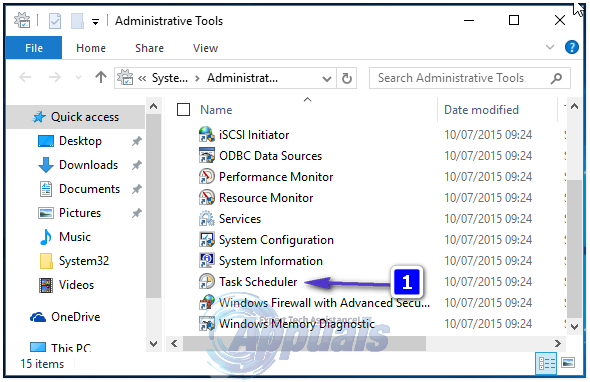The height and width of the screenshot is (382, 590).
Task: Click navigation pane scroll up arrow
Action: click(153, 107)
